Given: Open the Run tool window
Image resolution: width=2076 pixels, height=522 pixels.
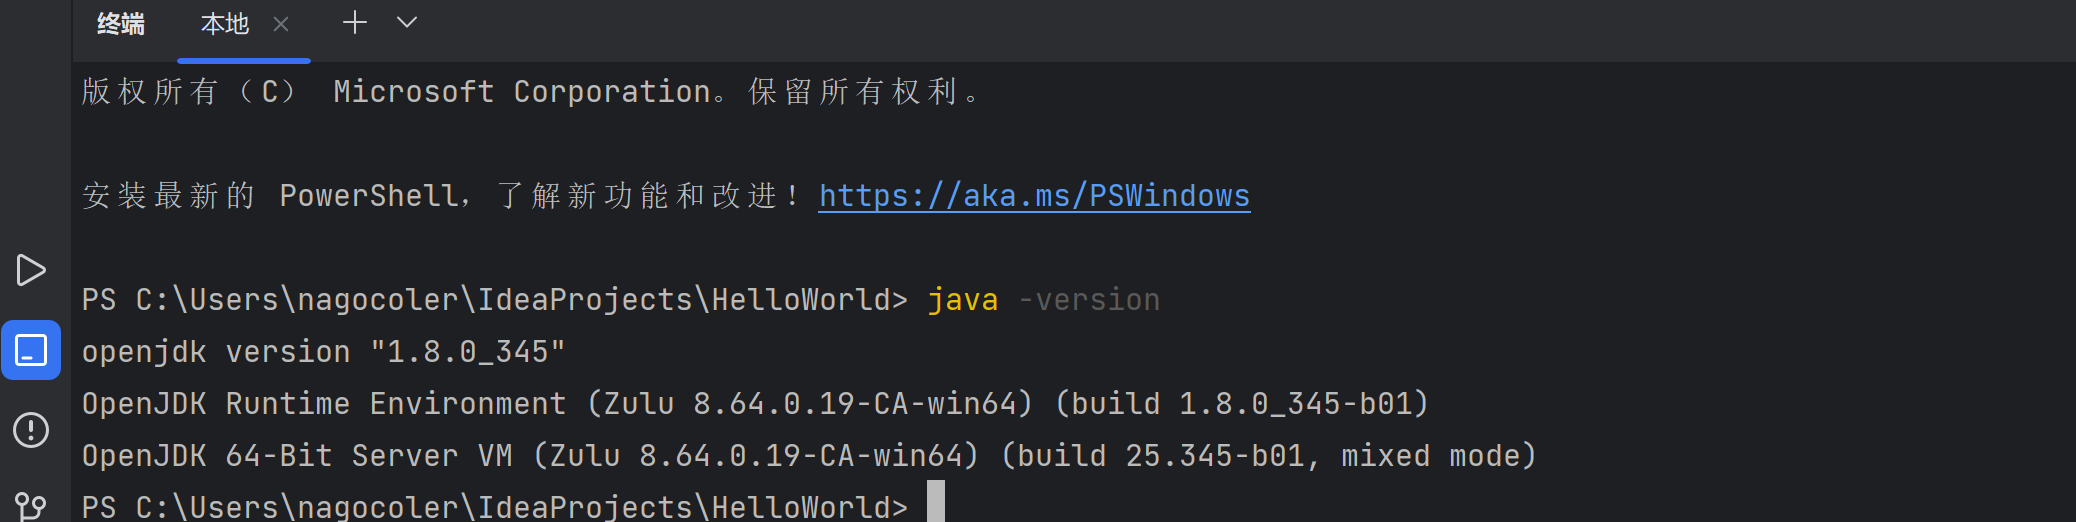Looking at the screenshot, I should tap(31, 270).
